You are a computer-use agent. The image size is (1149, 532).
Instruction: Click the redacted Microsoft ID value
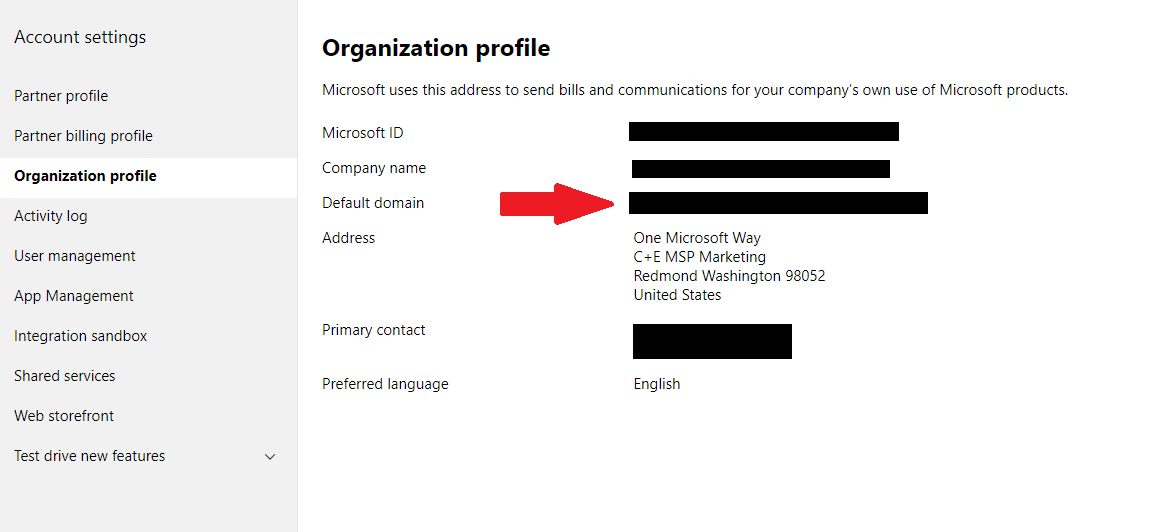(x=764, y=132)
